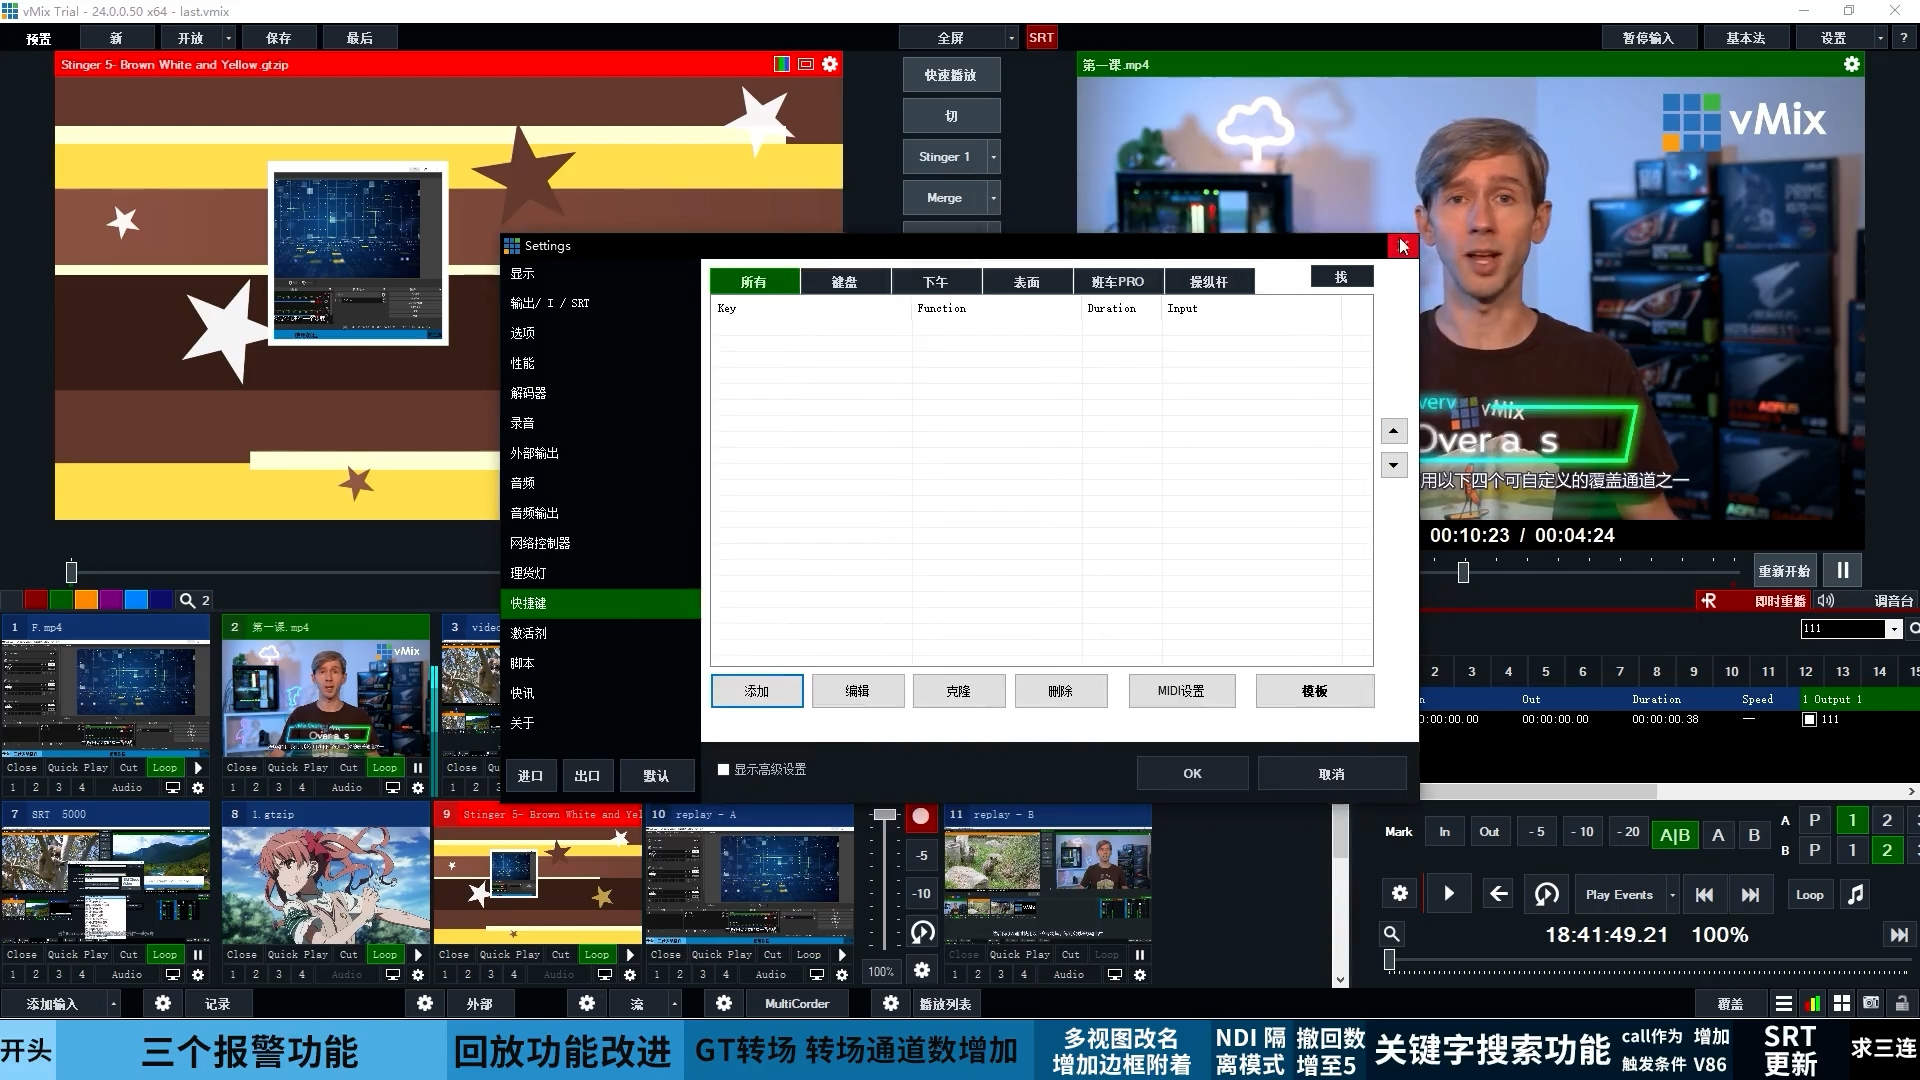Switch to the 键盘 tab in shortcuts settings
This screenshot has width=1920, height=1080.
[x=845, y=281]
